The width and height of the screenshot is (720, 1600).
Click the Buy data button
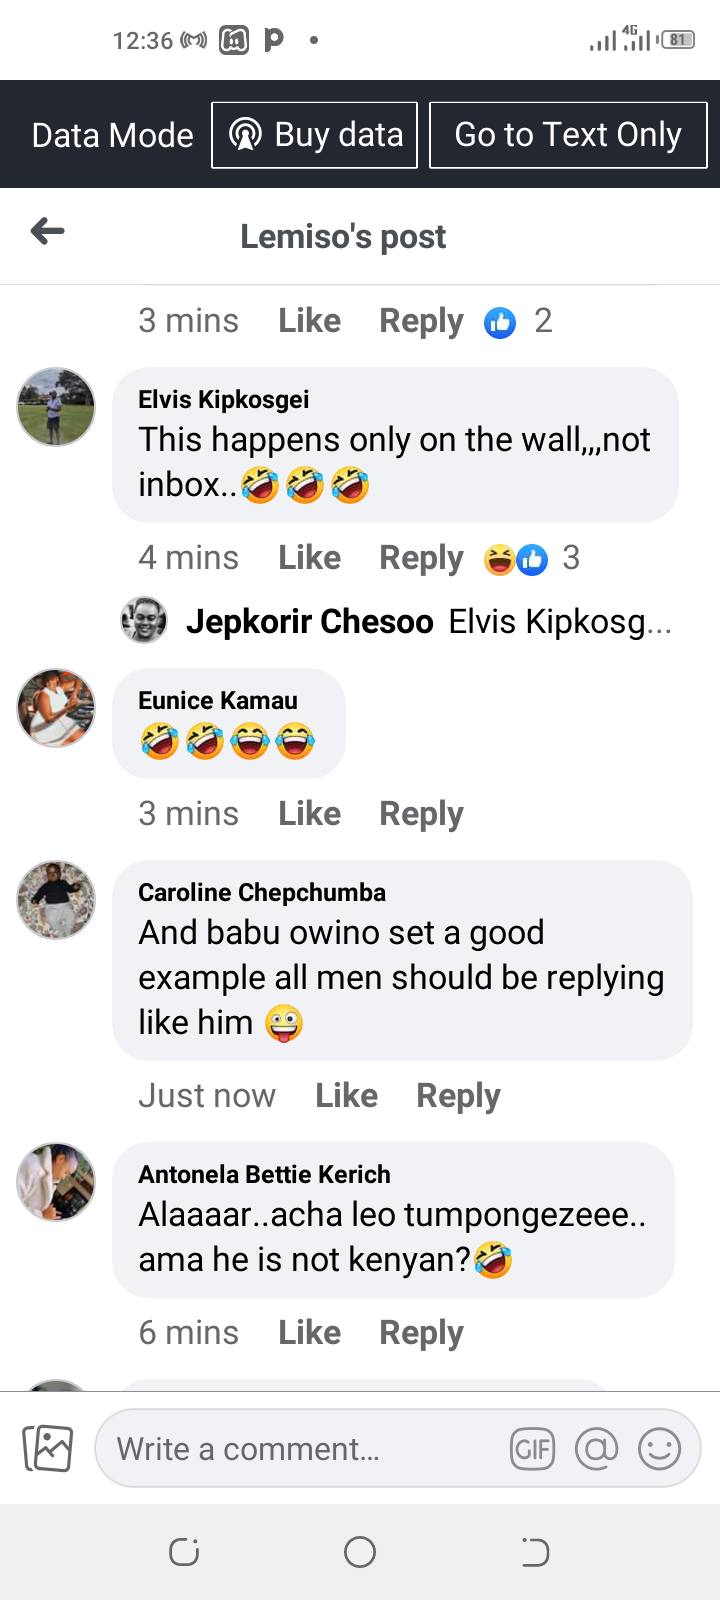[x=314, y=135]
